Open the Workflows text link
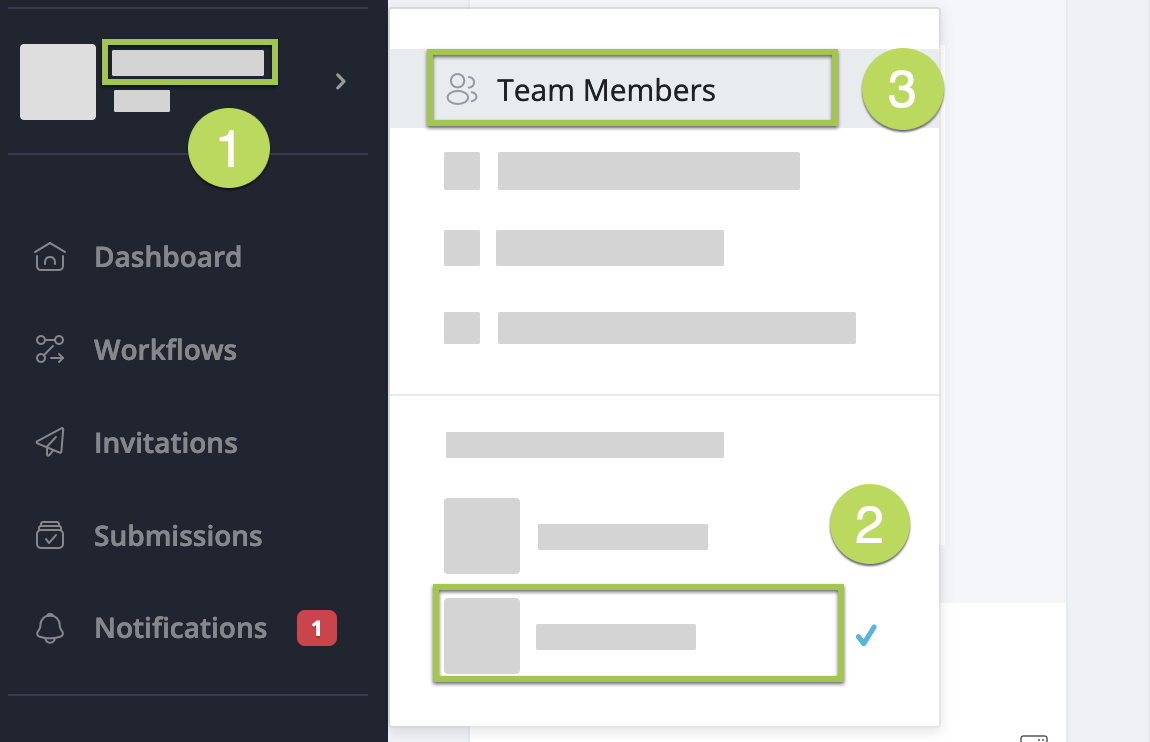This screenshot has height=742, width=1150. (x=165, y=350)
